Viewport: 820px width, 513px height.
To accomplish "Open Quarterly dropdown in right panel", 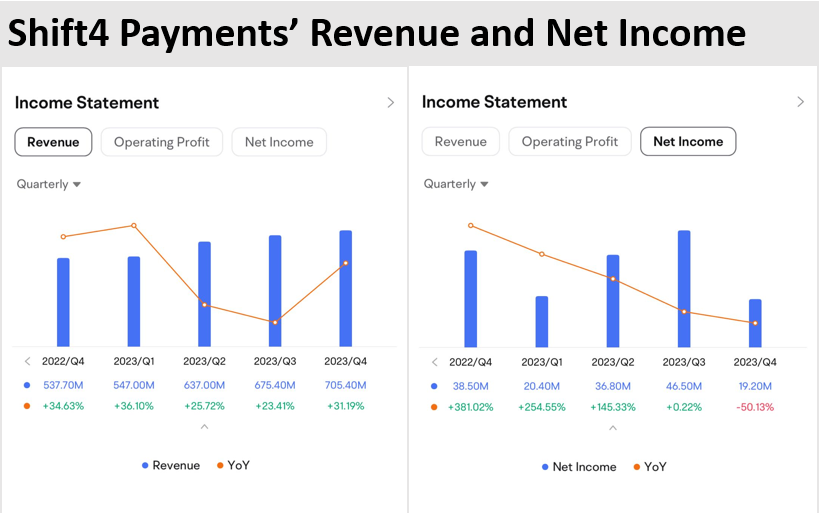I will pyautogui.click(x=456, y=184).
